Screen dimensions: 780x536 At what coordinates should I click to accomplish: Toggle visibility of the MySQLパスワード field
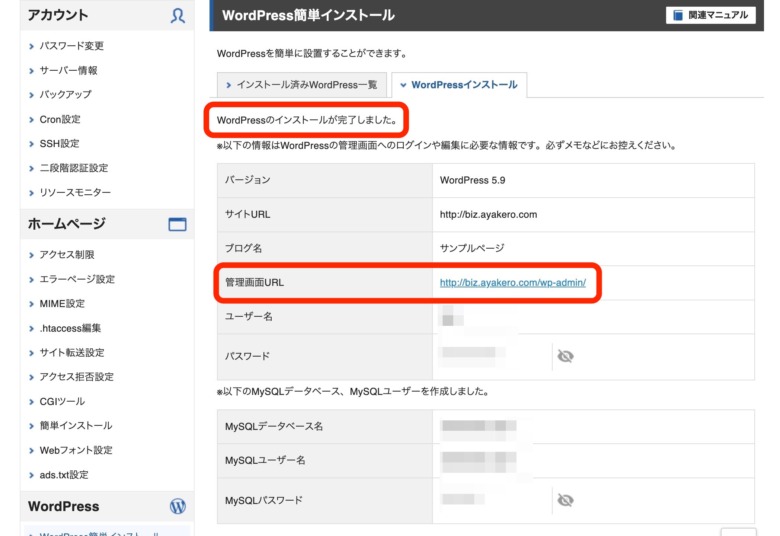click(565, 500)
